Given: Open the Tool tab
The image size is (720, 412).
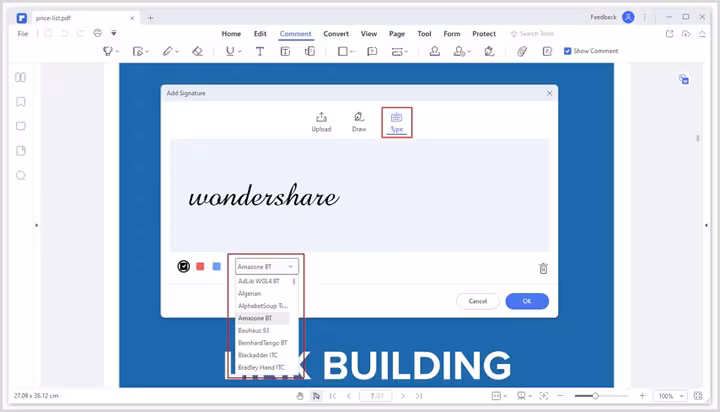Looking at the screenshot, I should pos(424,34).
